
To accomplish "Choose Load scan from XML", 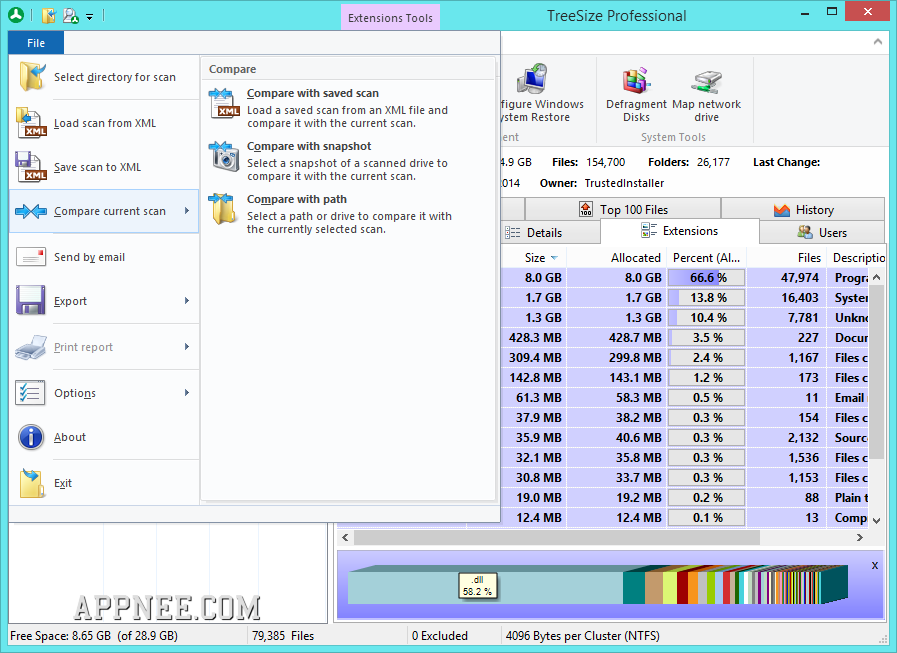I will 104,122.
